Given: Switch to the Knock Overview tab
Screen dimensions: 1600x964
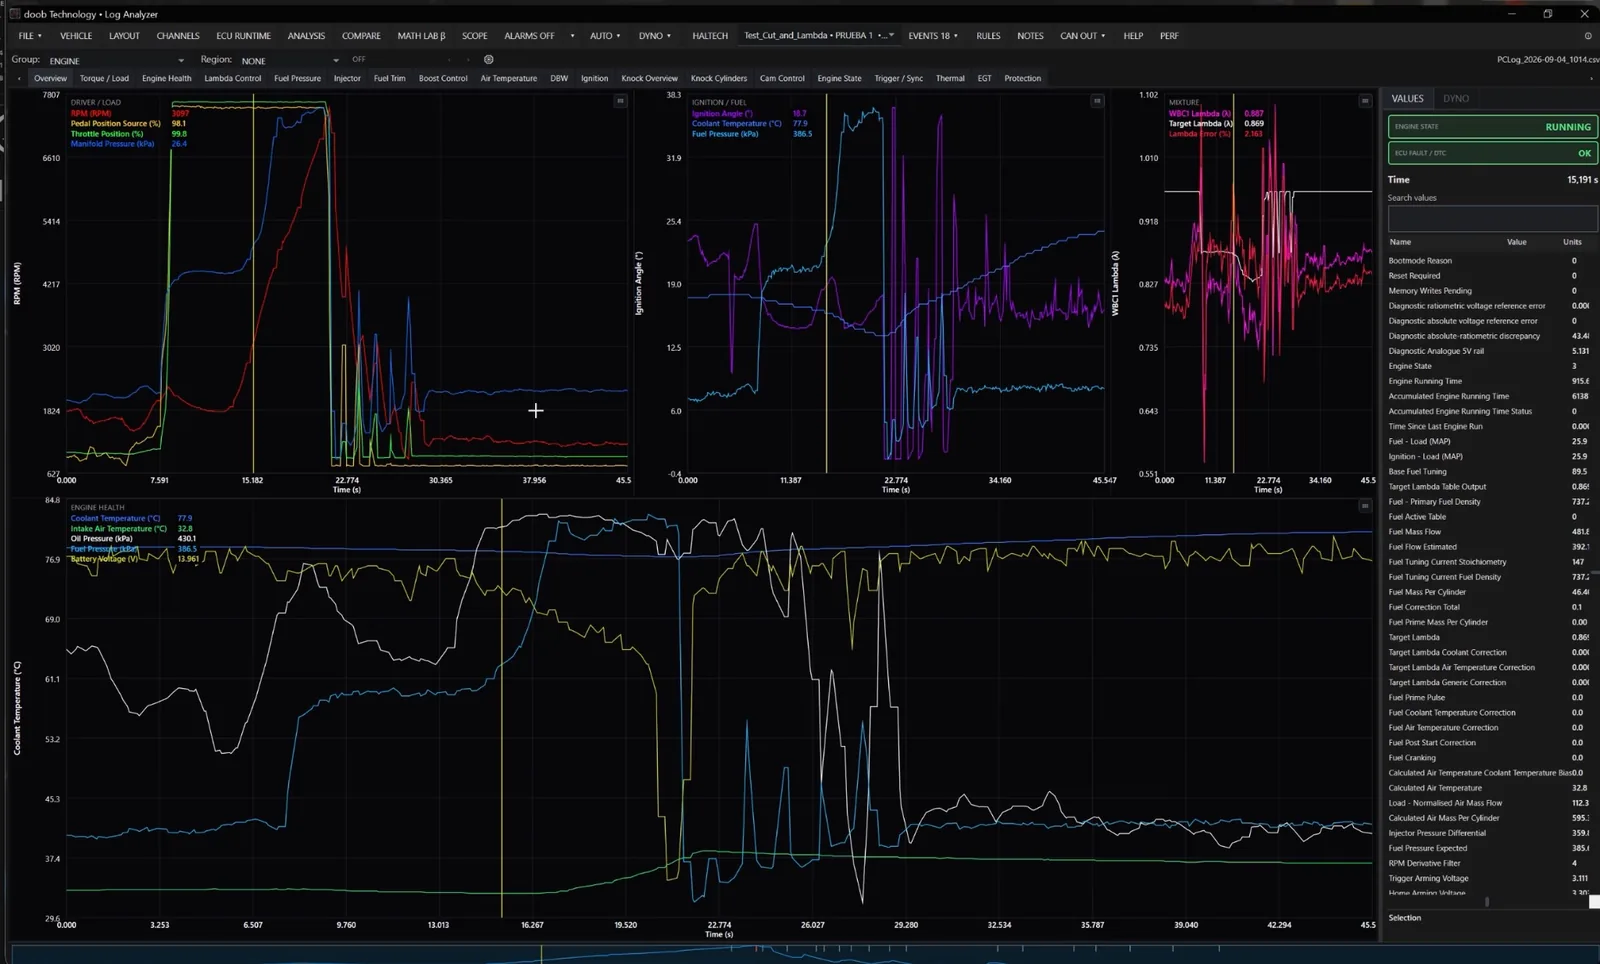Looking at the screenshot, I should 649,78.
